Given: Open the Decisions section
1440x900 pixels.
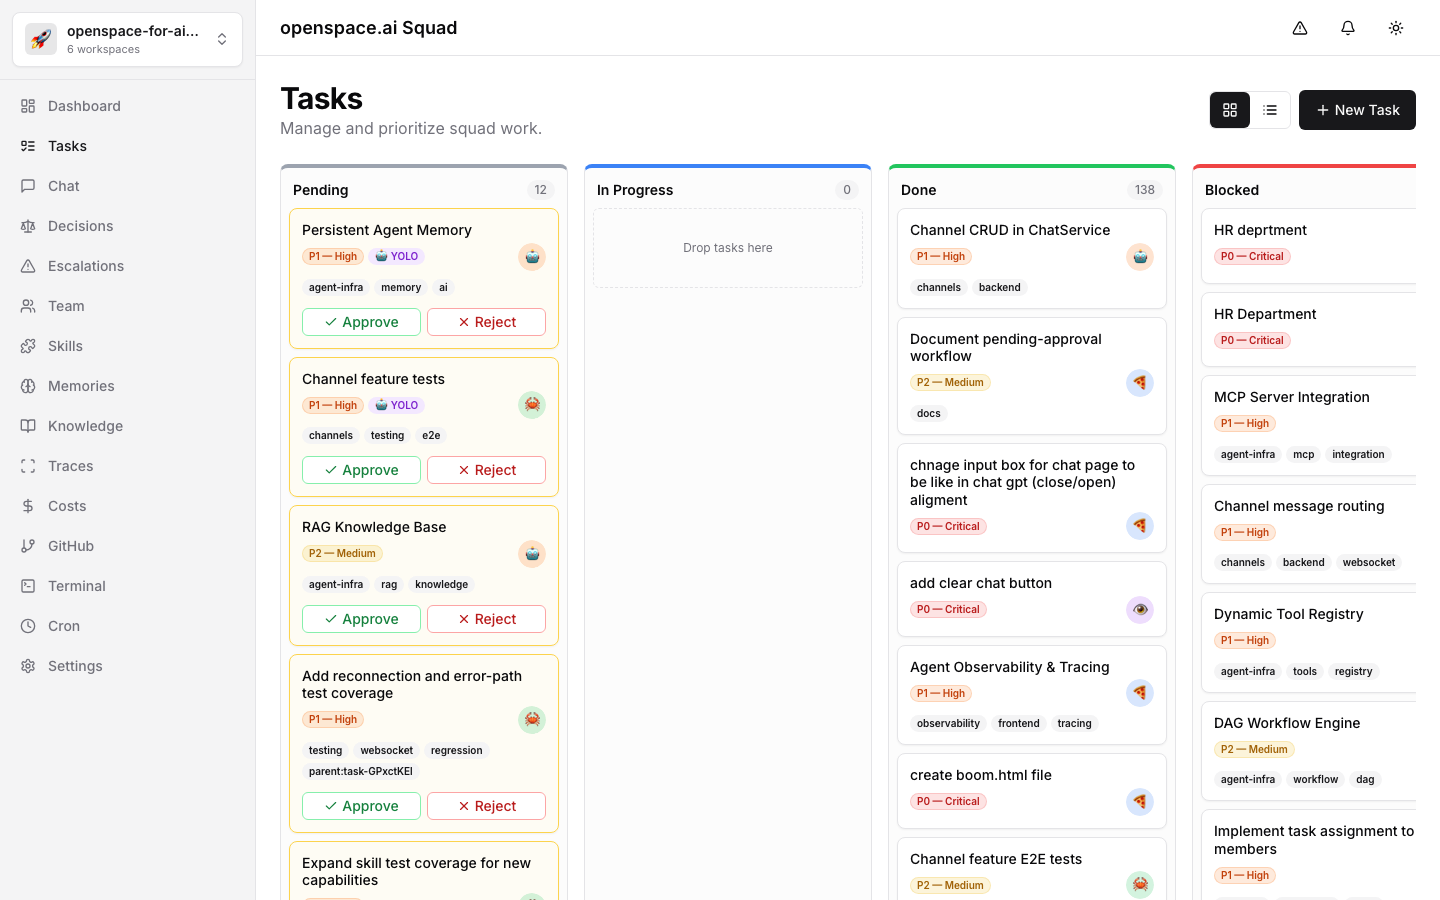Looking at the screenshot, I should click(80, 225).
